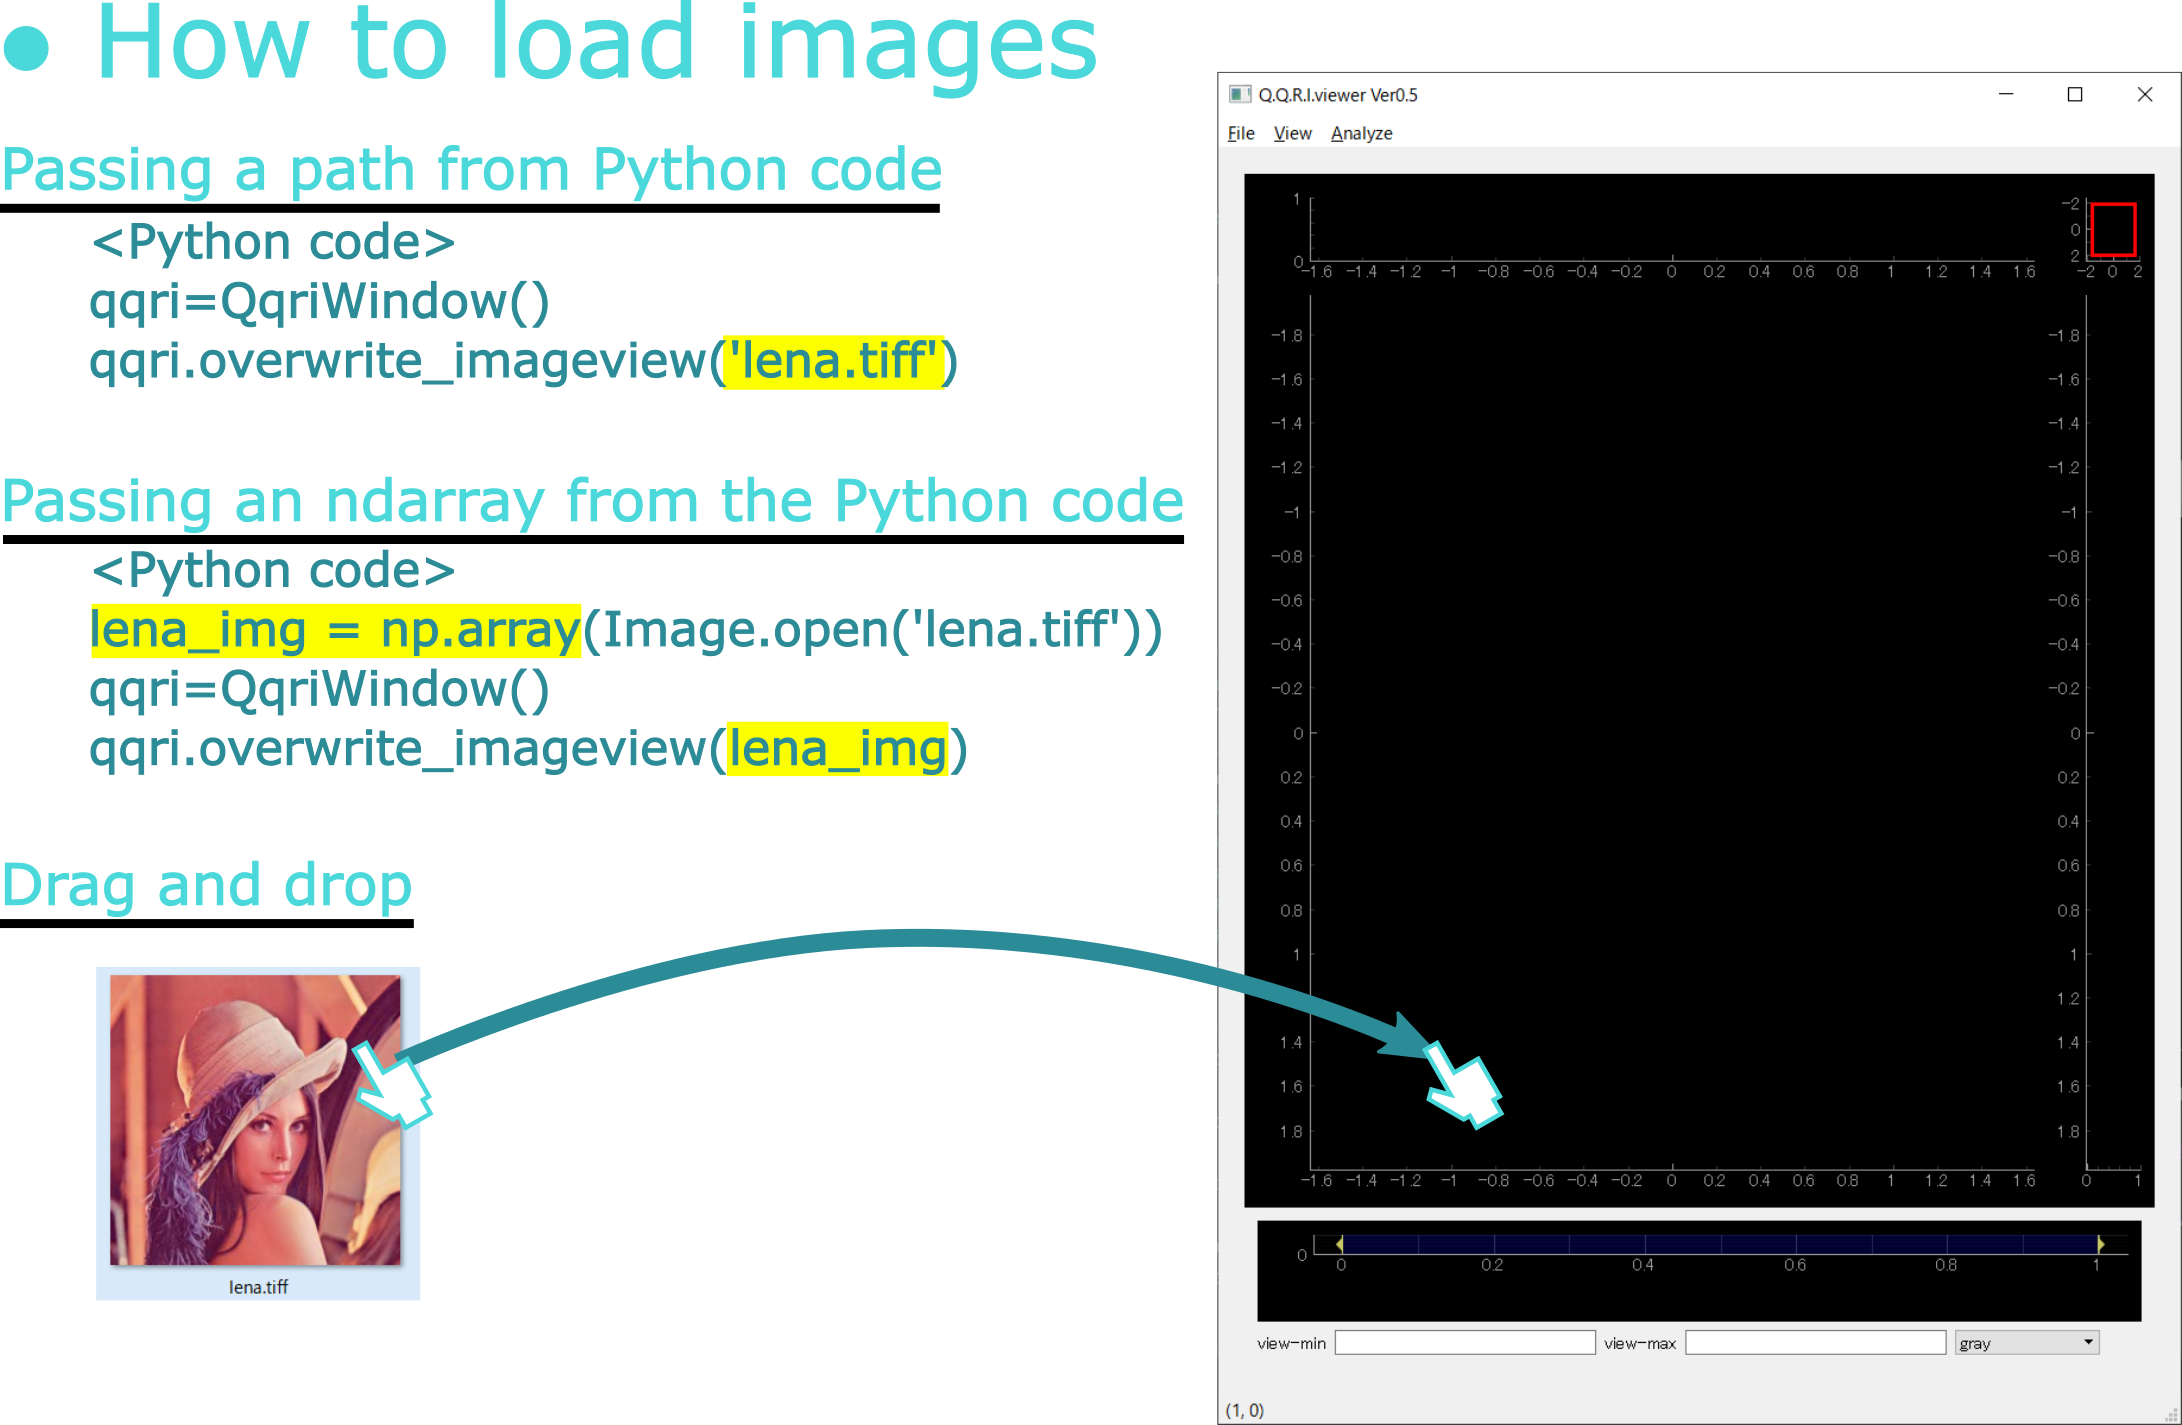
Task: Select the lena.tiff file thumbnail
Action: pos(256,1120)
